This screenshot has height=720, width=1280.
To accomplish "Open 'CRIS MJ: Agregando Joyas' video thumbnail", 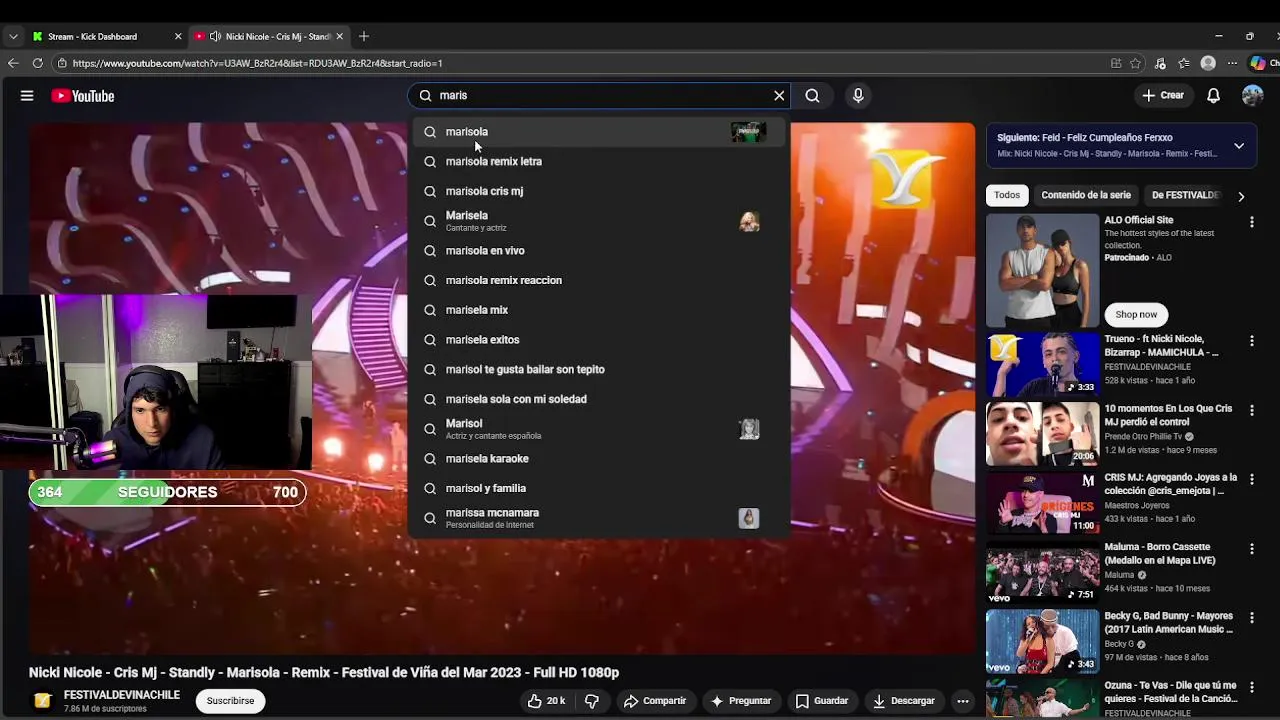I will [x=1043, y=503].
